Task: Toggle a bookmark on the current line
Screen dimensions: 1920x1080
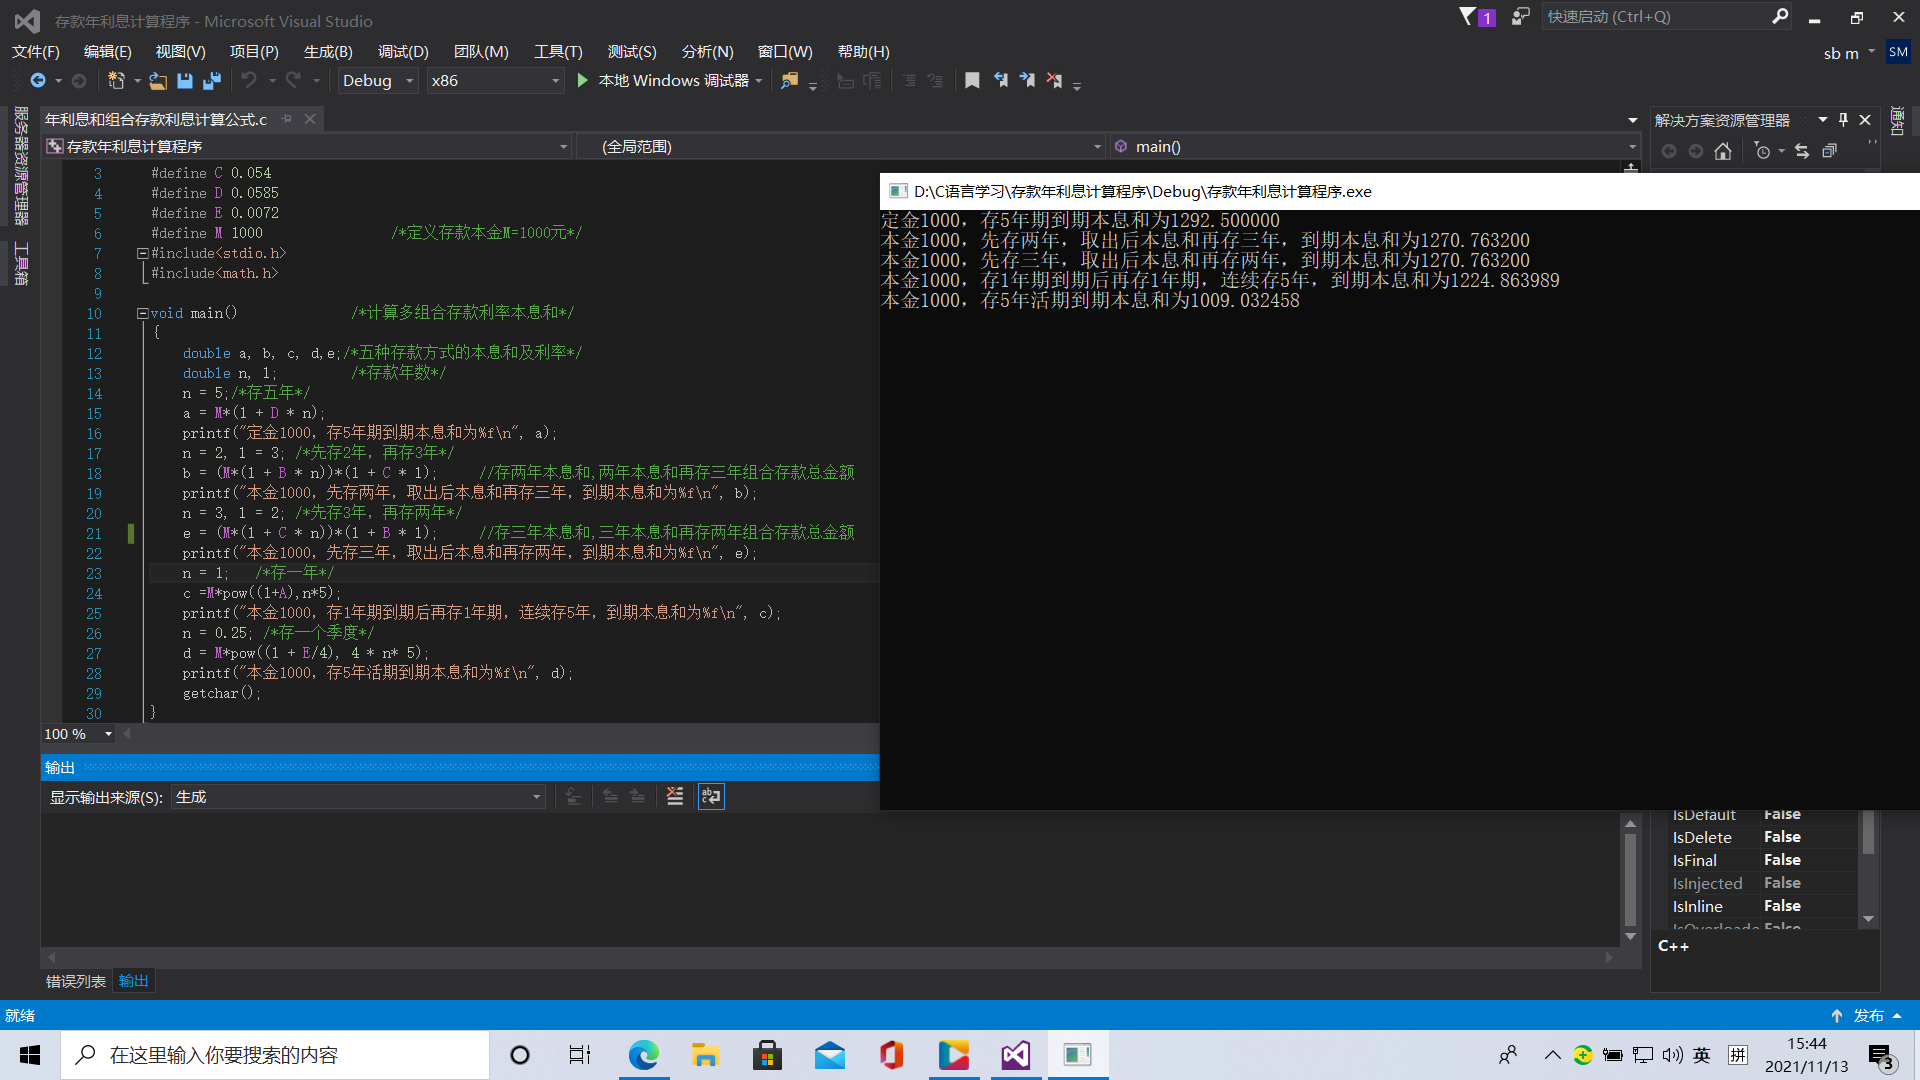Action: [972, 81]
